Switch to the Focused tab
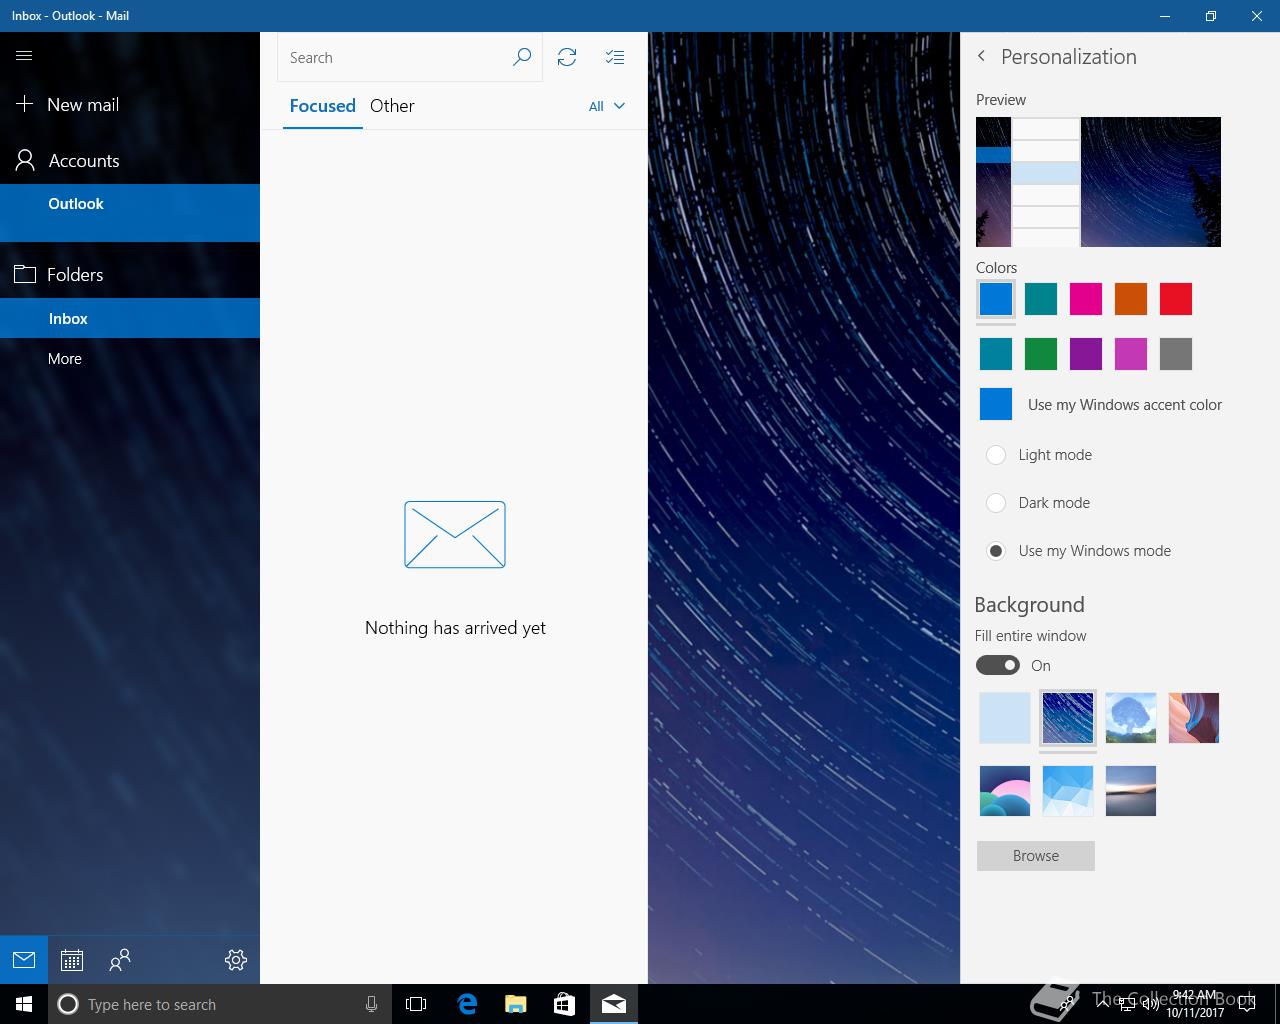Screen dimensions: 1280x1024 [322, 106]
